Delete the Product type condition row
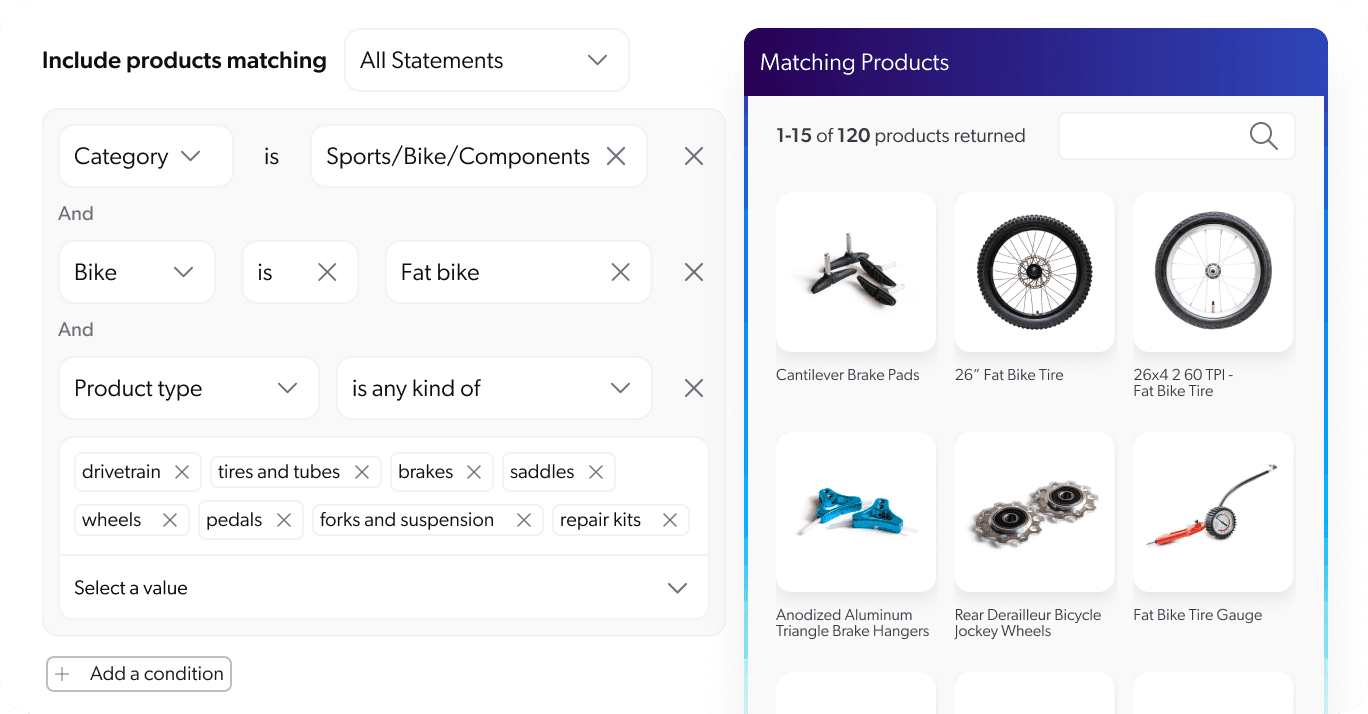The width and height of the screenshot is (1368, 714). point(693,388)
